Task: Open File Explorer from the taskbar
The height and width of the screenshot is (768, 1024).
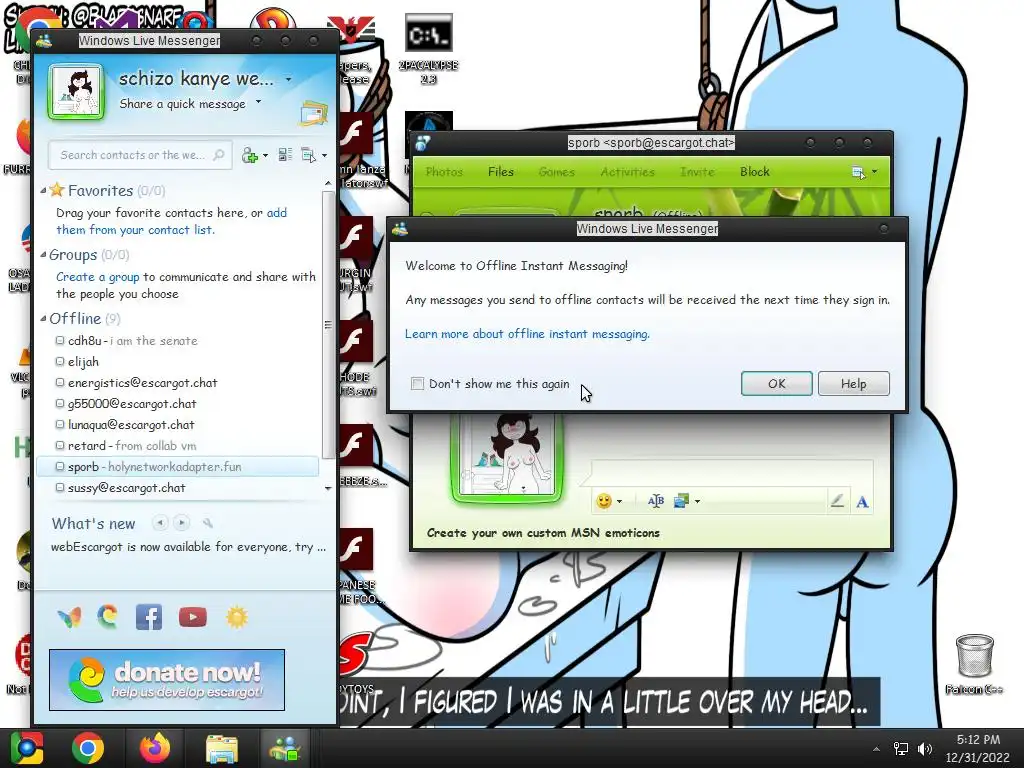Action: click(222, 748)
